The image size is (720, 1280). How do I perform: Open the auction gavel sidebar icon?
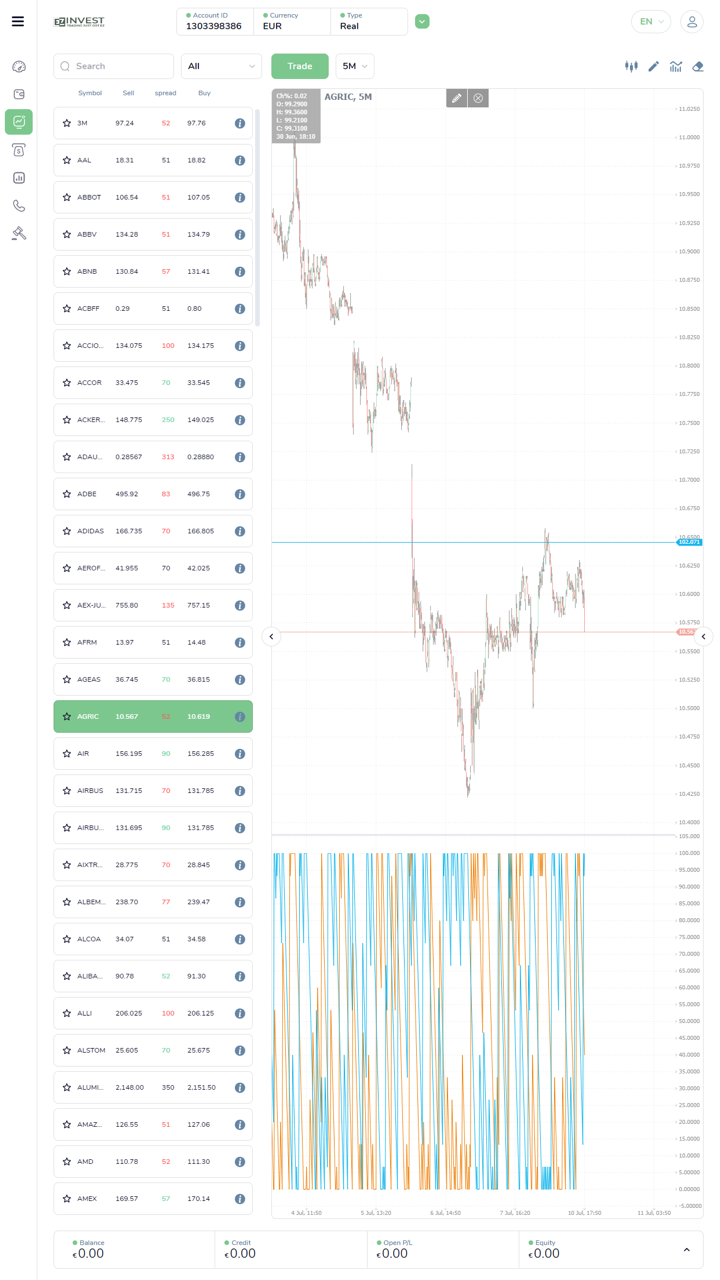(18, 233)
